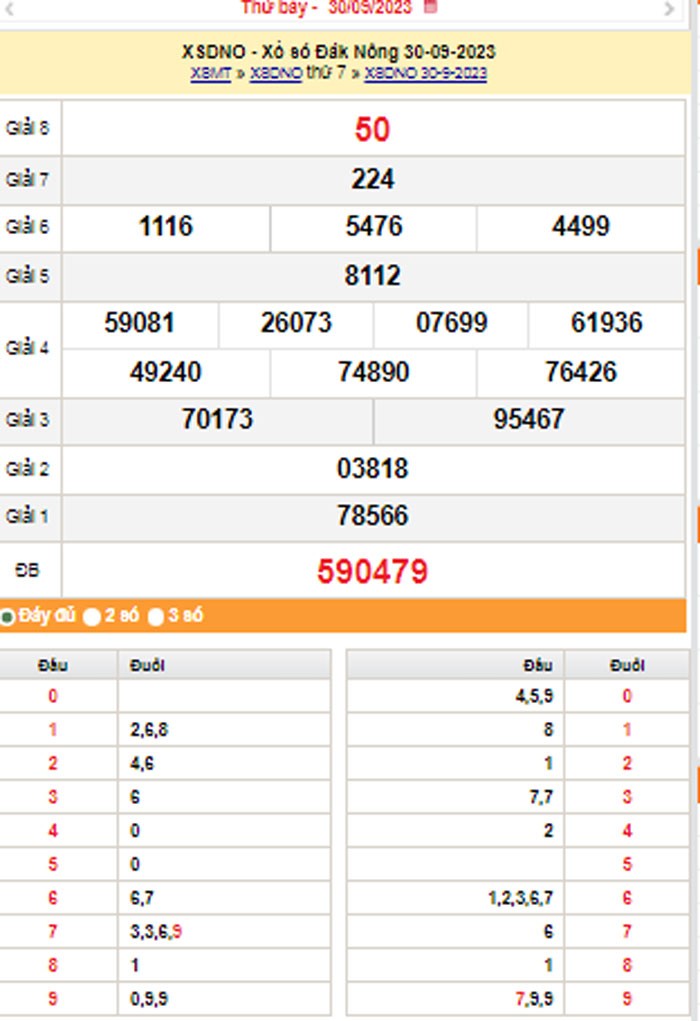Image resolution: width=700 pixels, height=1021 pixels.
Task: Click the Giải 1 number 78566
Action: (x=372, y=516)
